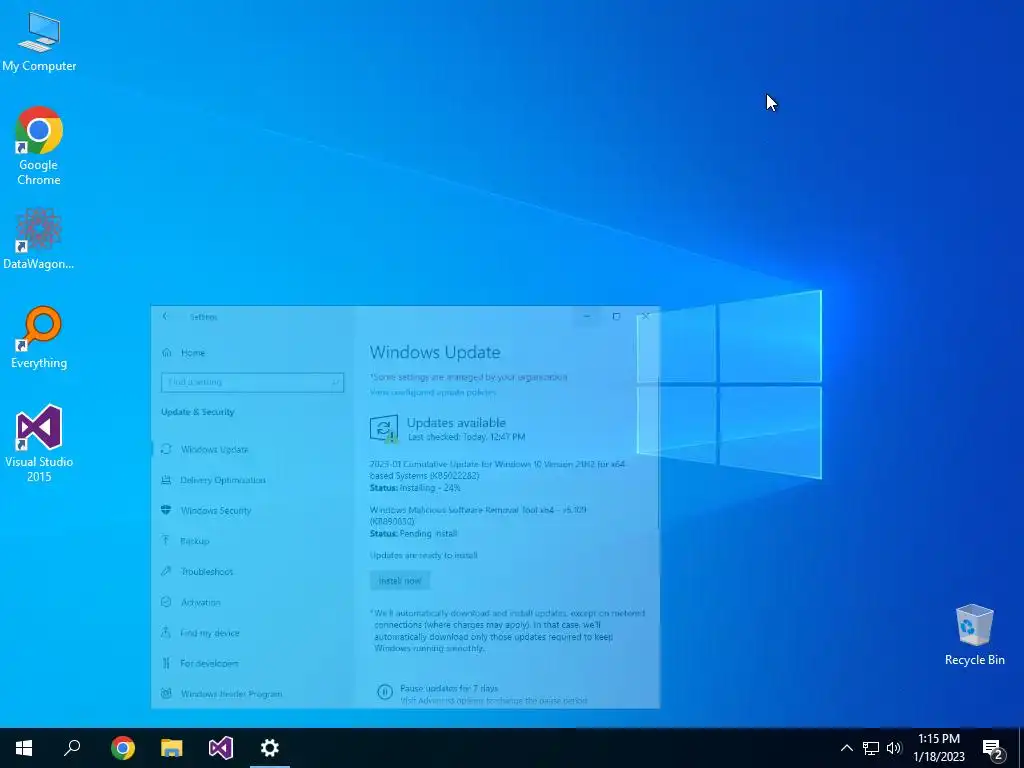Screen dimensions: 1024x768
Task: Open taskbar Search magnifier
Action: coord(72,748)
